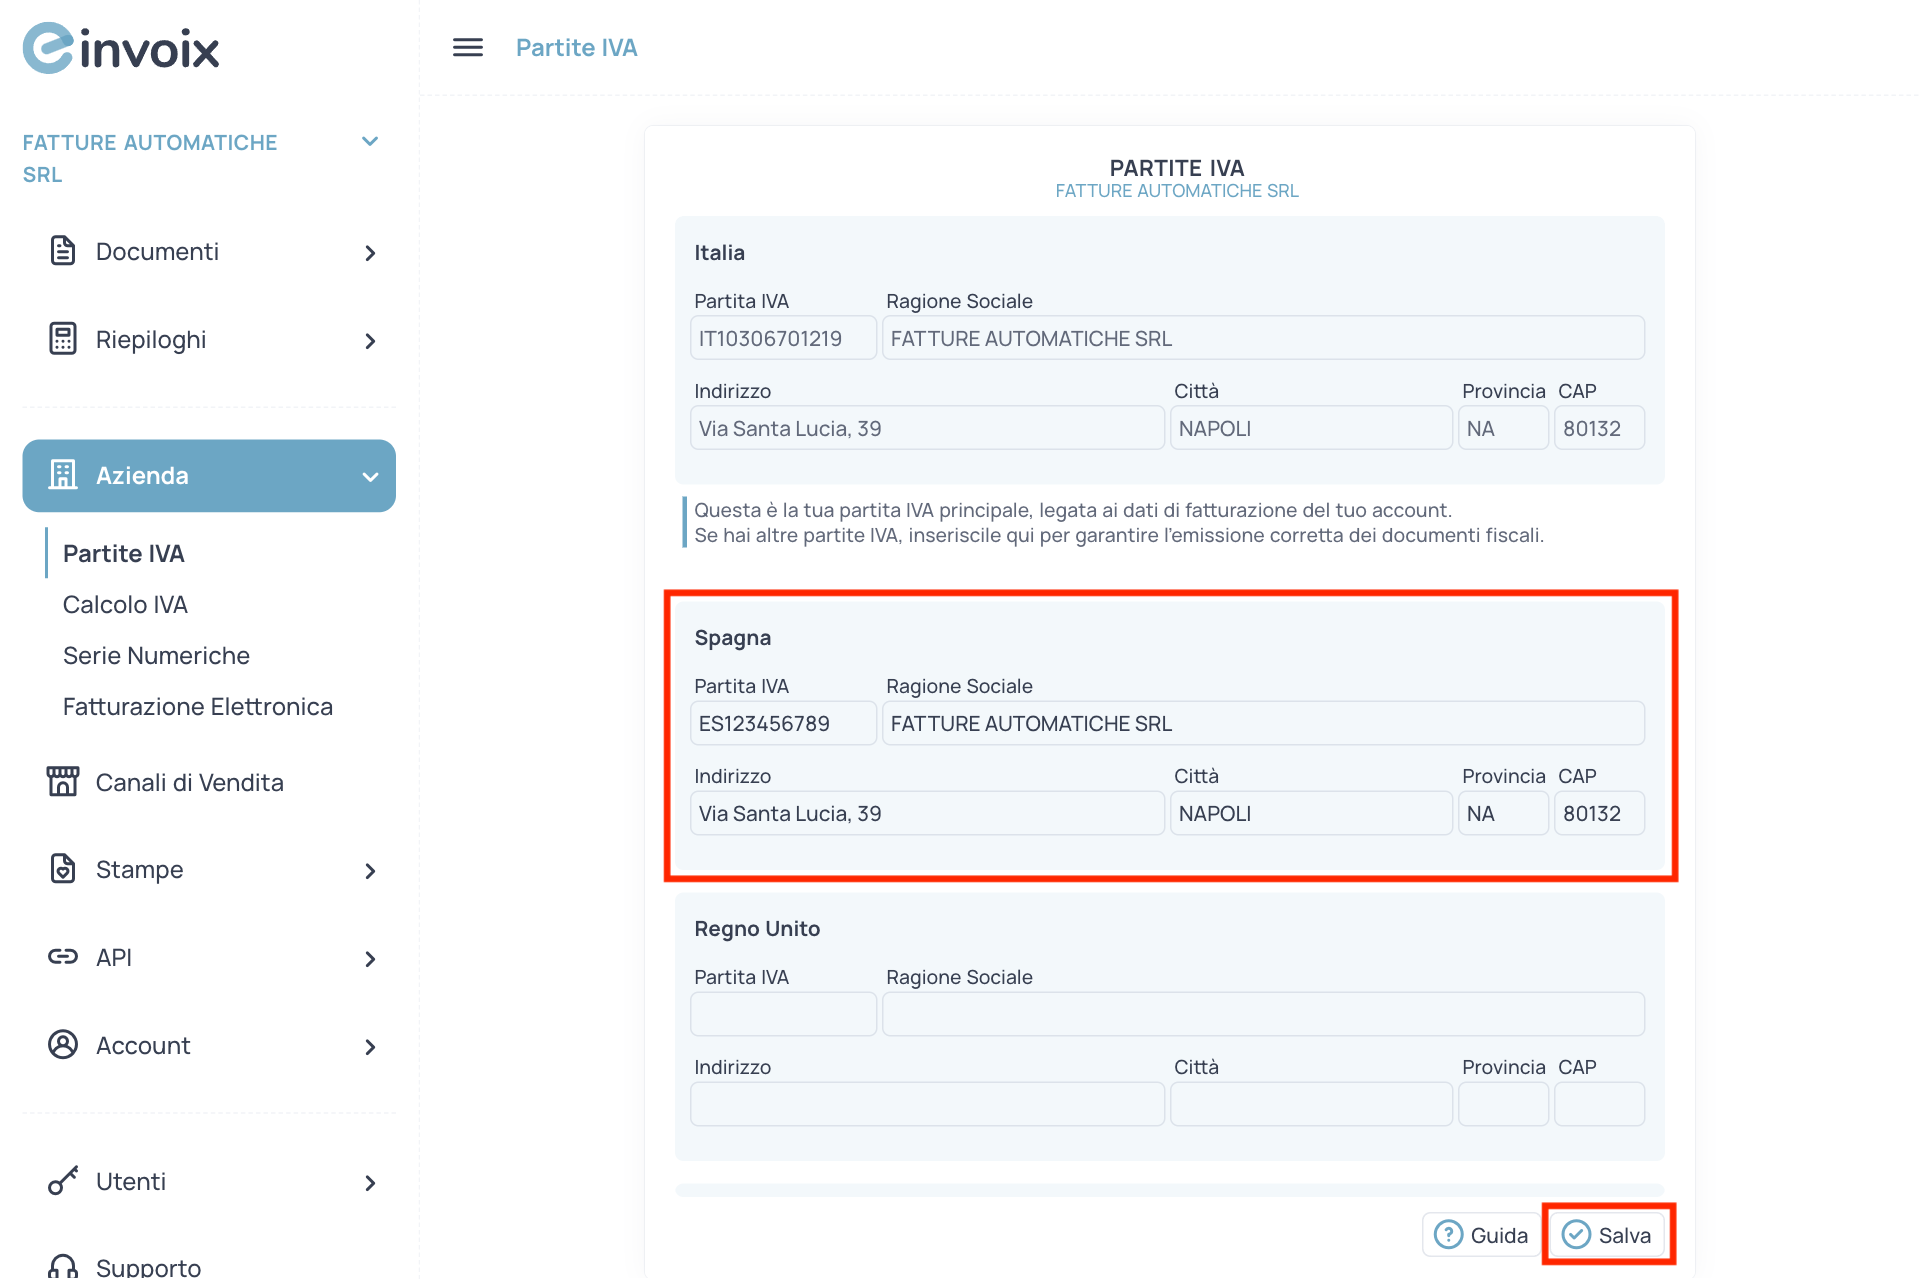This screenshot has width=1920, height=1279.
Task: Click the API link icon
Action: (x=62, y=957)
